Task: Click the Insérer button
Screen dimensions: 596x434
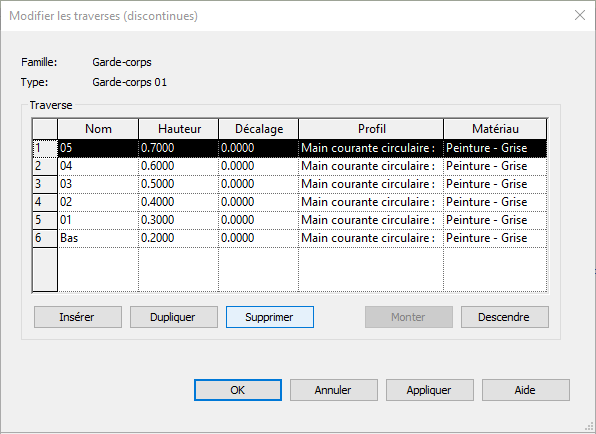Action: tap(78, 317)
